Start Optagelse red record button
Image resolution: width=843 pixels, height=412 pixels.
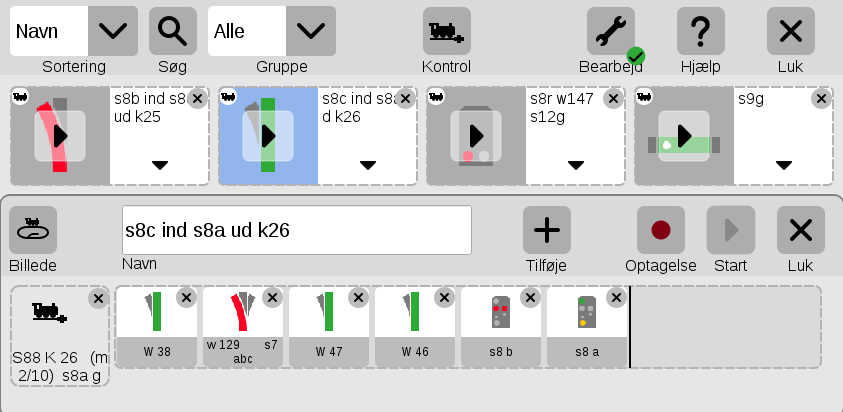point(661,230)
